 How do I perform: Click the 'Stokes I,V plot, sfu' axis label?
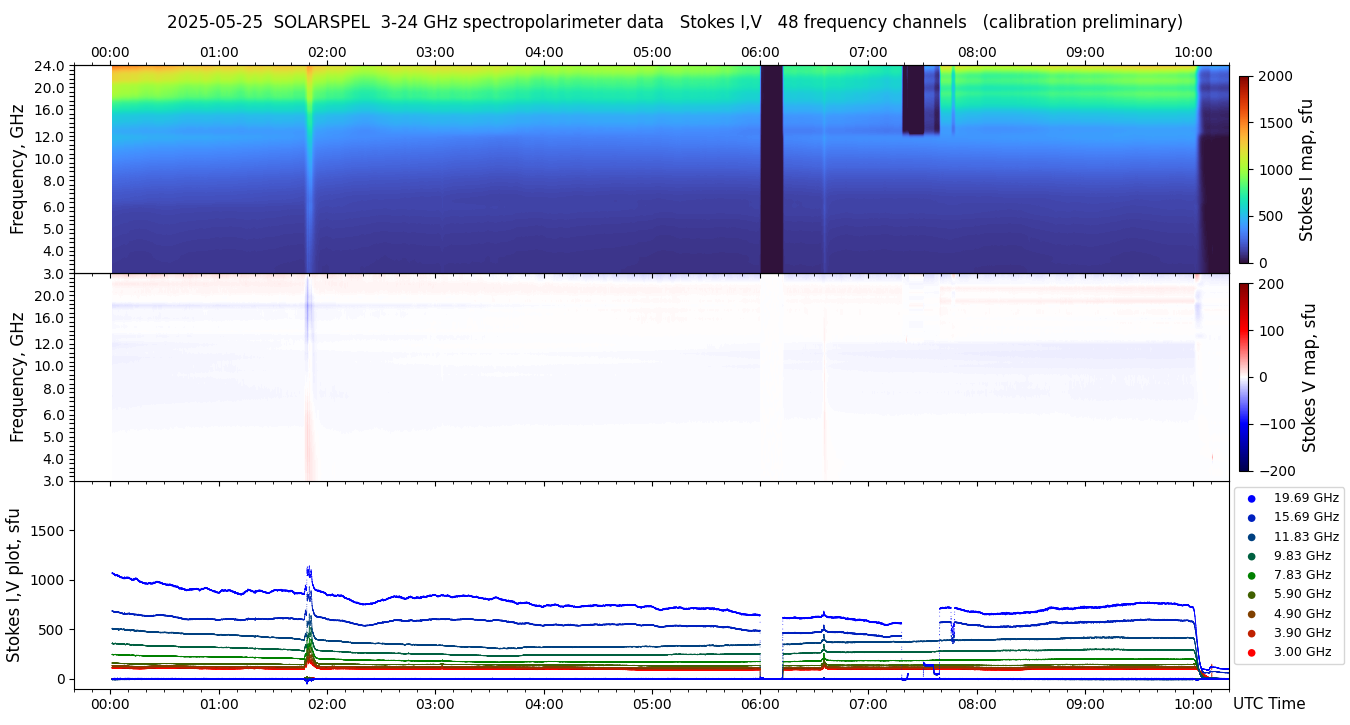(14, 585)
